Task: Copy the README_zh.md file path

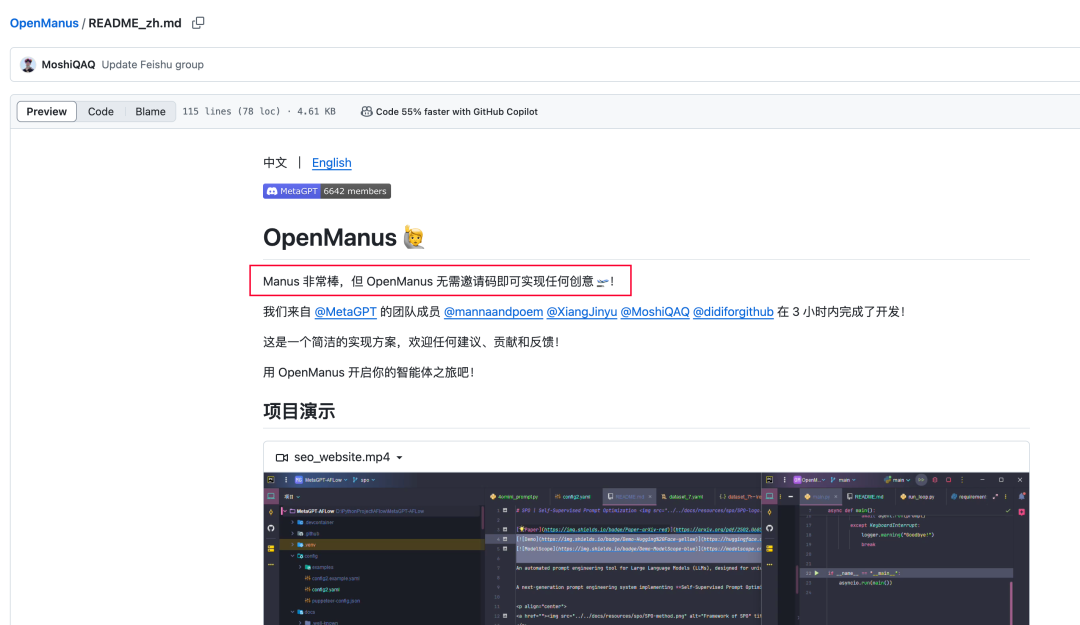Action: click(198, 23)
